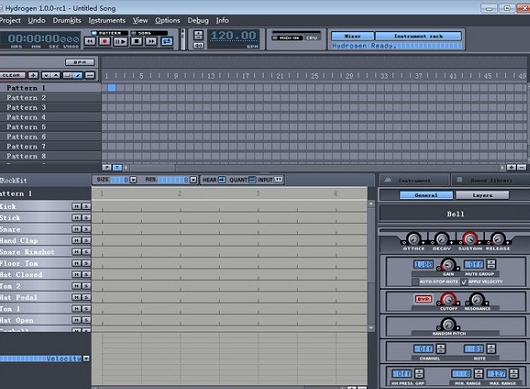Open the Velocity property dropdown
The image size is (530, 389).
coord(87,359)
